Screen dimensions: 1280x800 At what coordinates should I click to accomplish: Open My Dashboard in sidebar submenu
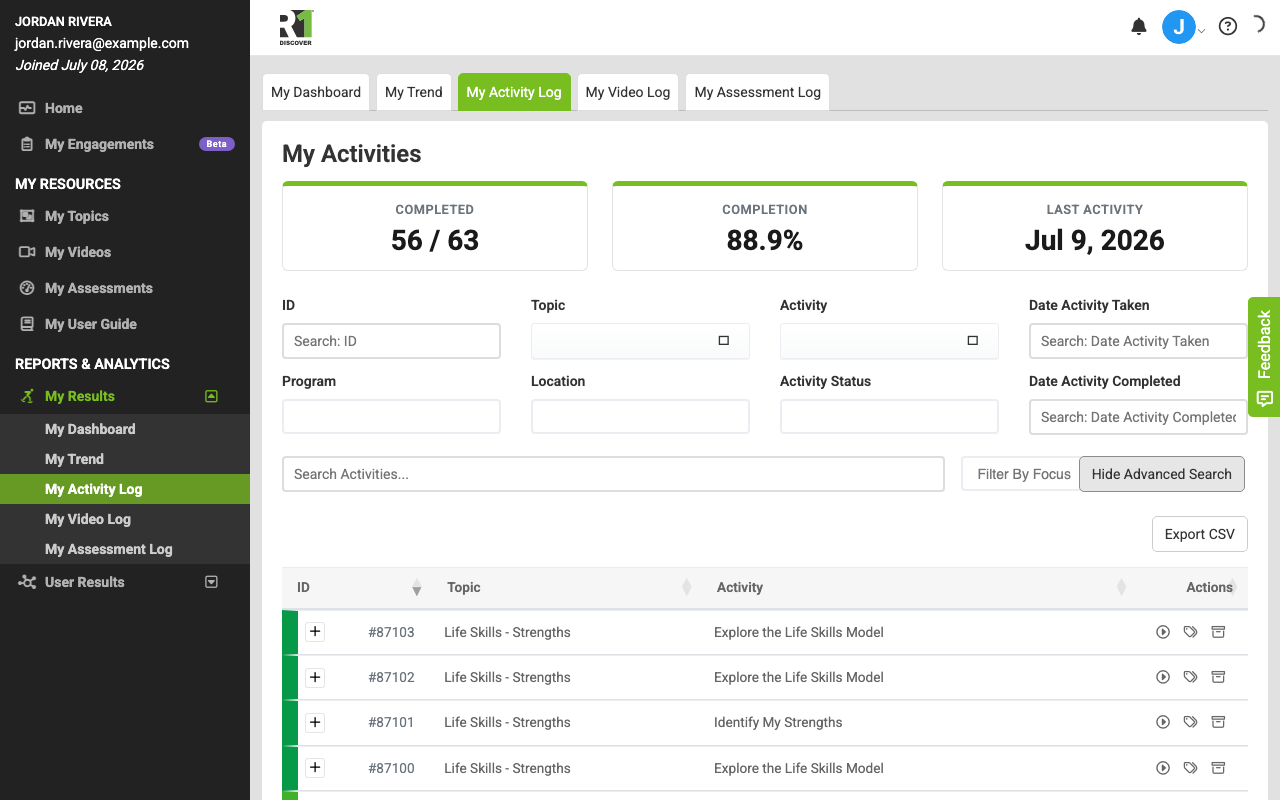[x=90, y=429]
